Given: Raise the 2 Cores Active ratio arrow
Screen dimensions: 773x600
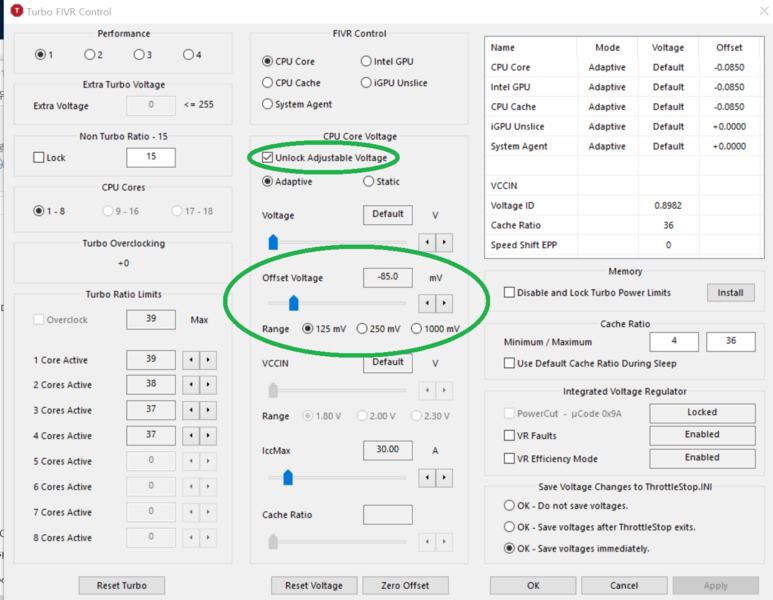Looking at the screenshot, I should tap(208, 385).
